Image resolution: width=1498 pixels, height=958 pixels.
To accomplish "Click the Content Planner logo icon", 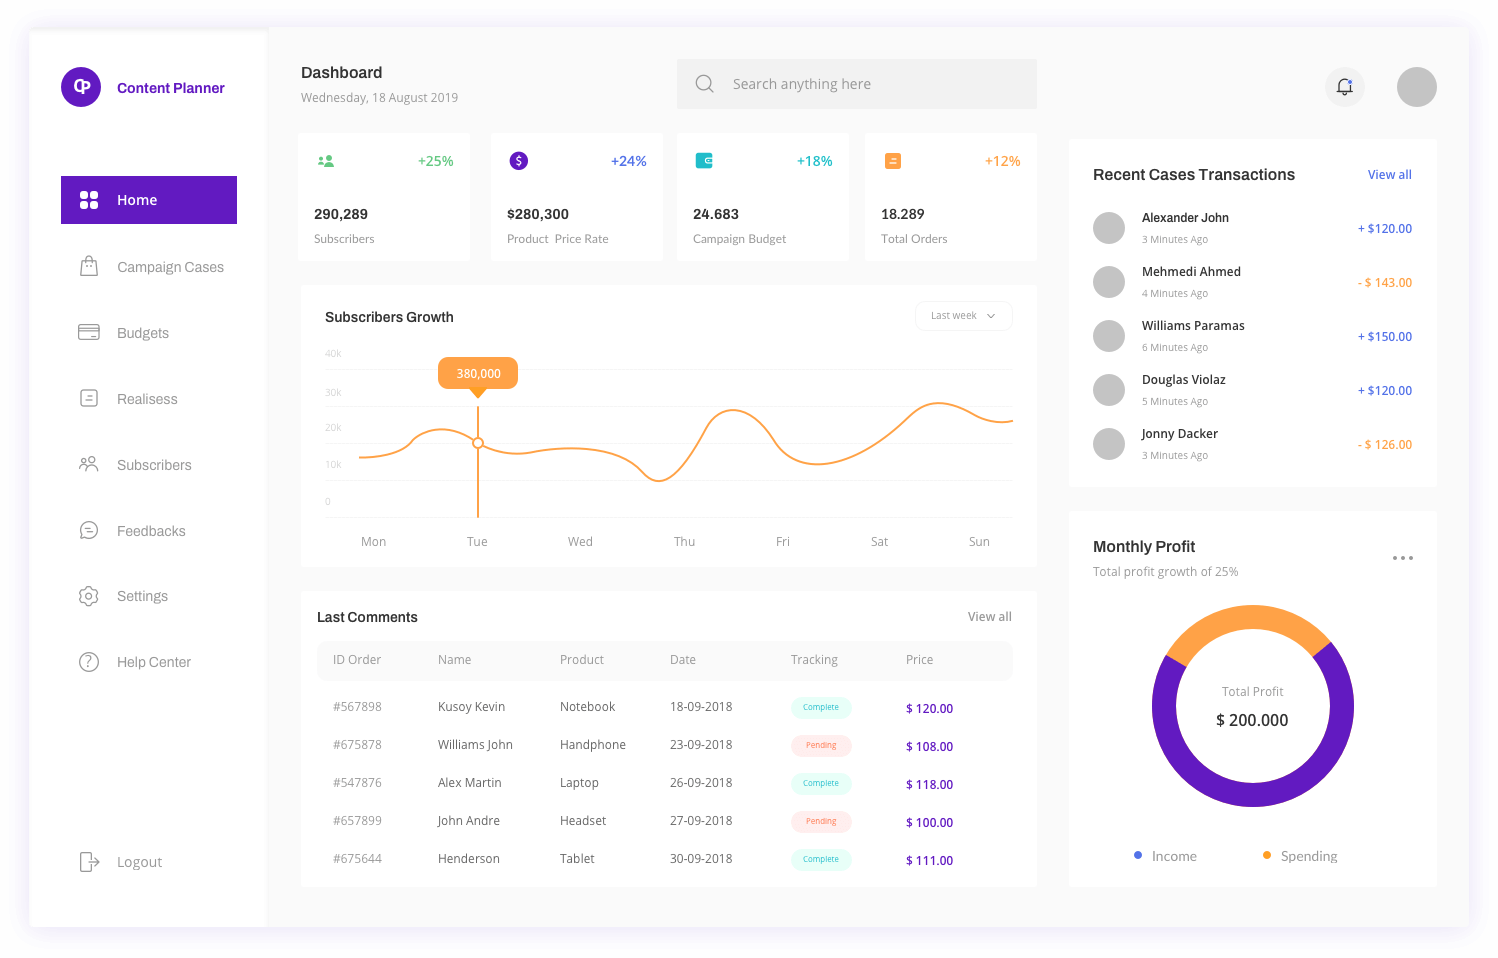I will pyautogui.click(x=81, y=87).
